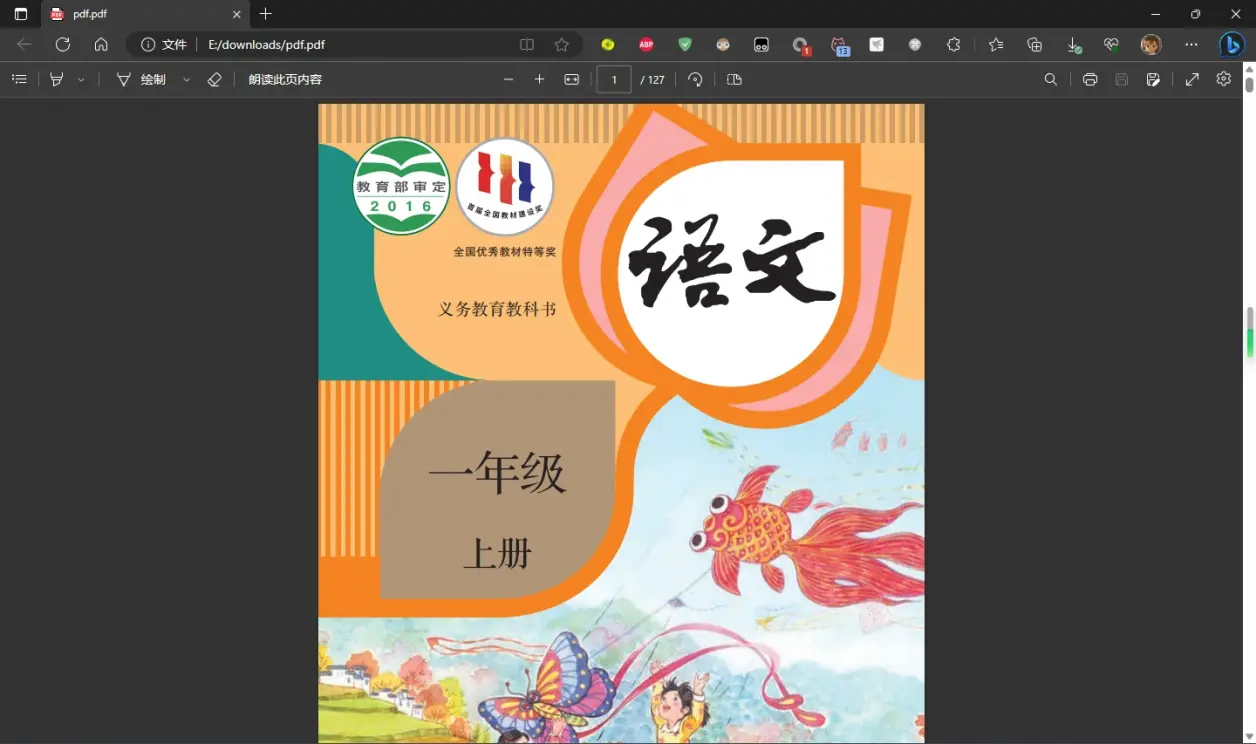Open PDF search with magnifier icon

tap(1051, 79)
